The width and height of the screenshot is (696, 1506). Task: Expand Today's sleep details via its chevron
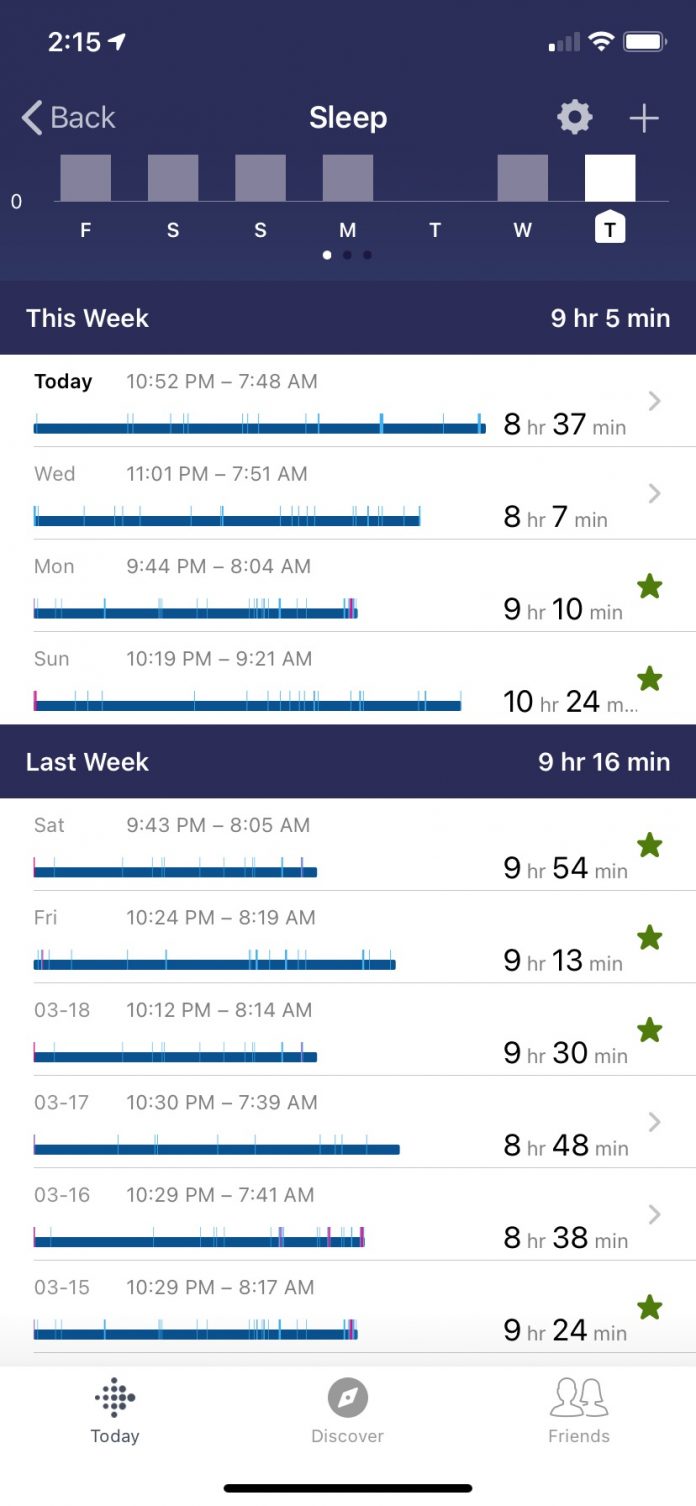coord(655,401)
